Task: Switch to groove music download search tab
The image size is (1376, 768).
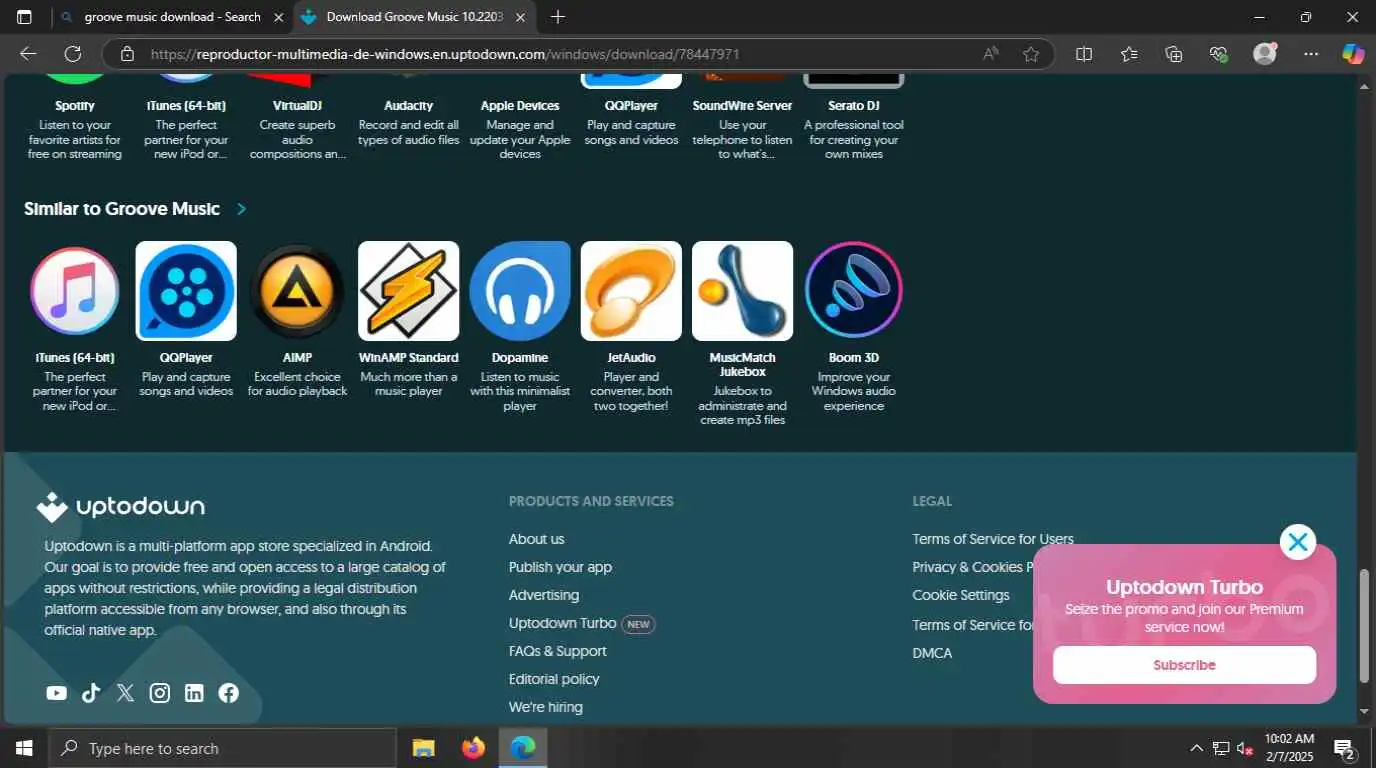Action: click(x=173, y=17)
